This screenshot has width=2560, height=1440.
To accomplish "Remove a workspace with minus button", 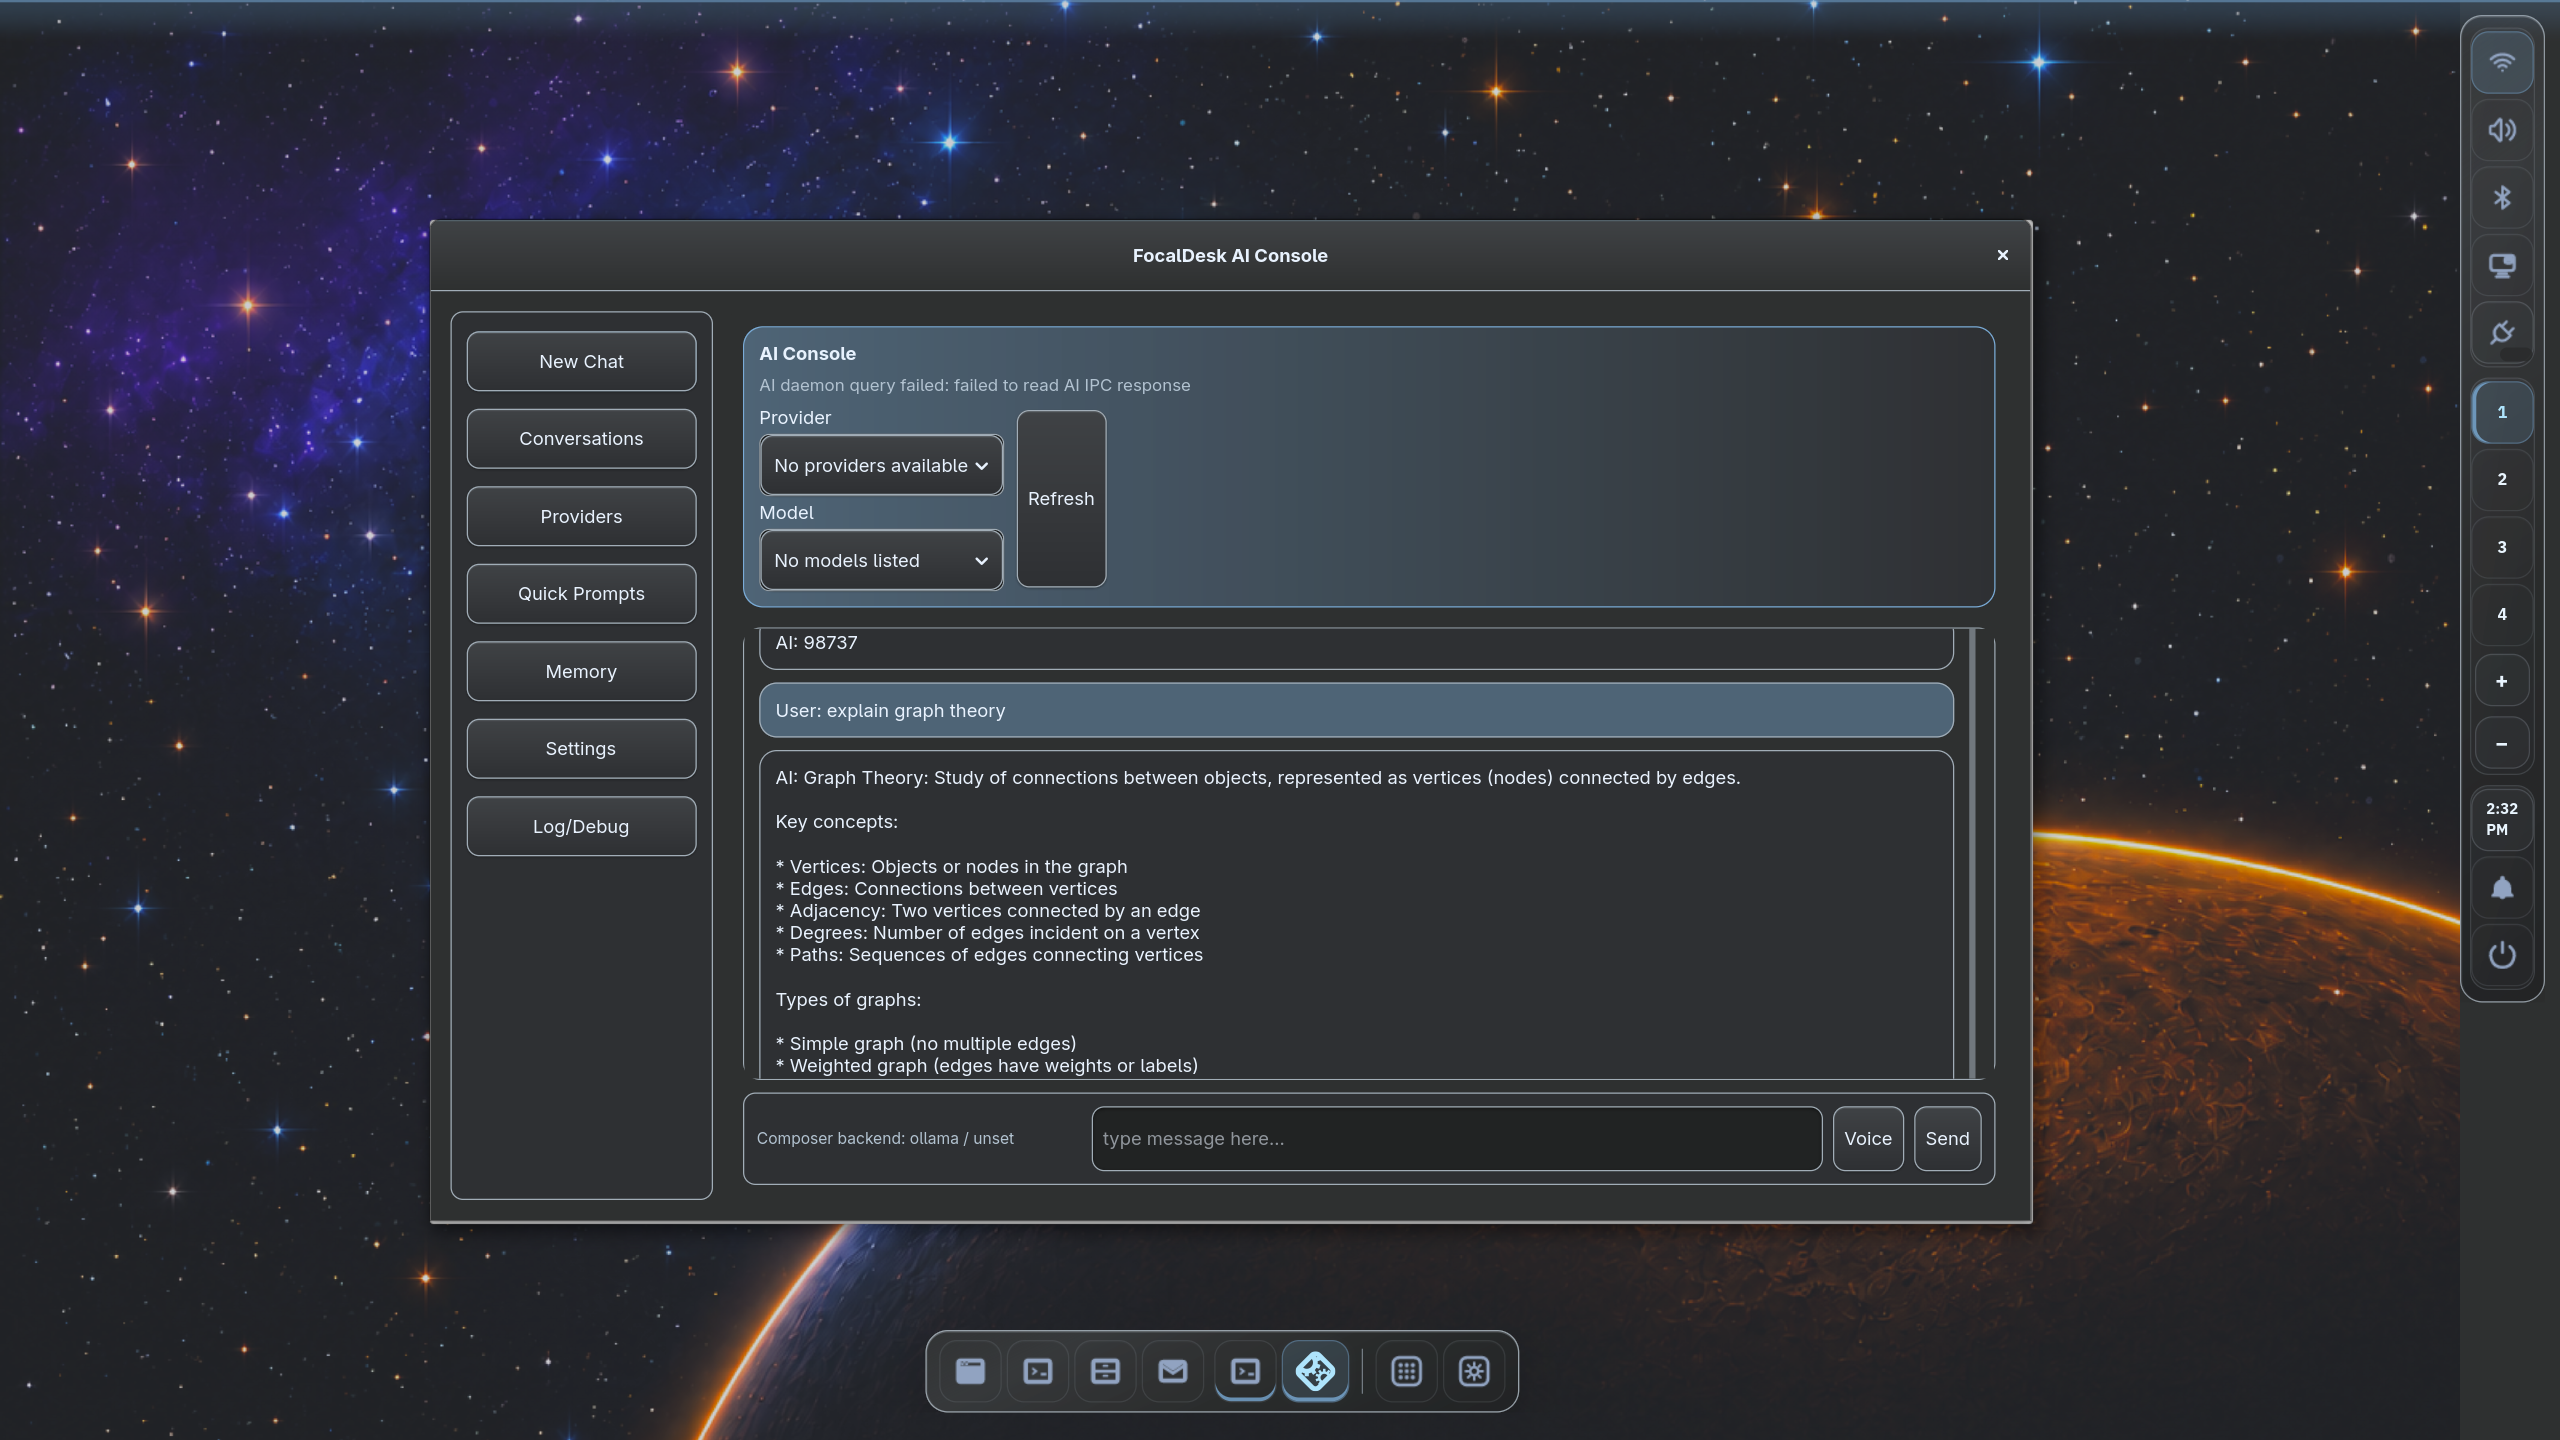I will coord(2502,744).
